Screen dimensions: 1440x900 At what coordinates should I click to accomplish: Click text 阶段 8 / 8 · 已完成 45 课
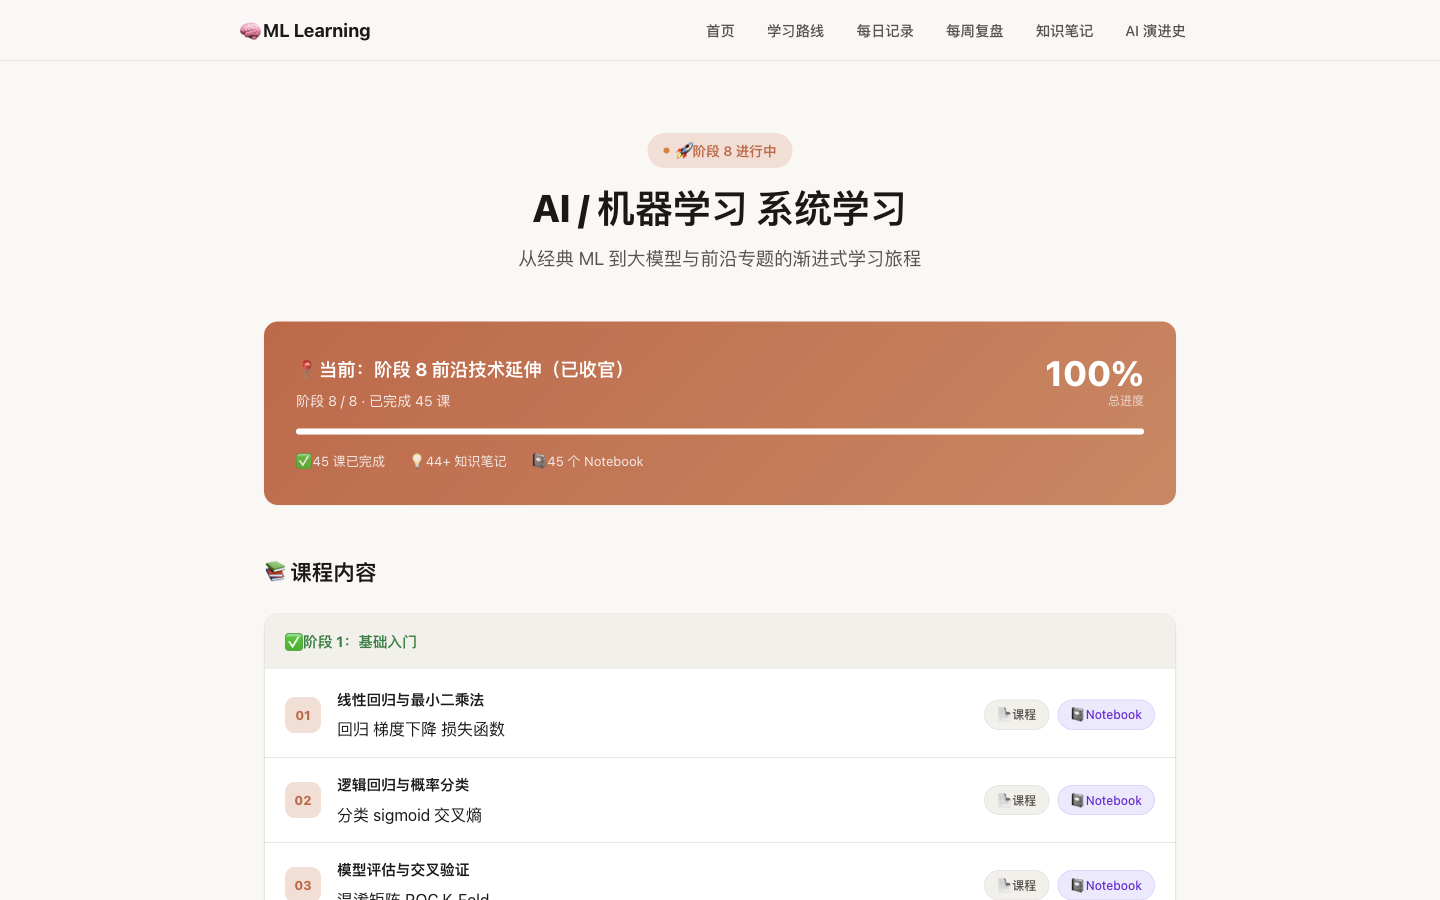click(373, 401)
